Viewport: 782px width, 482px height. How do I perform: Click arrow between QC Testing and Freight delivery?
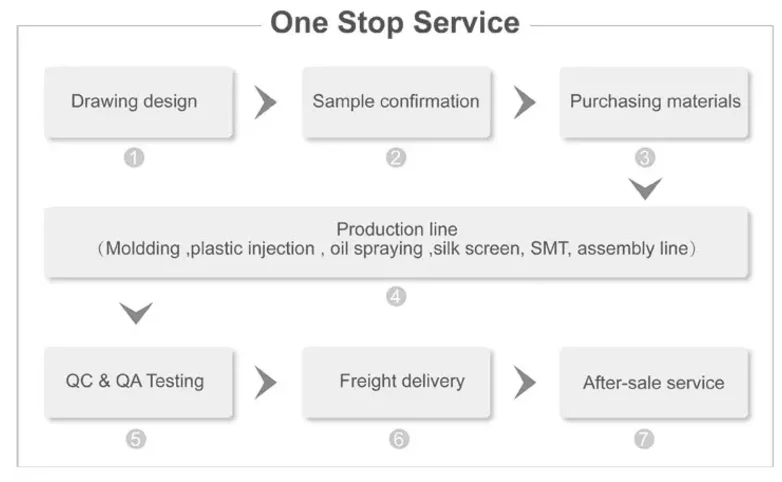coord(265,382)
